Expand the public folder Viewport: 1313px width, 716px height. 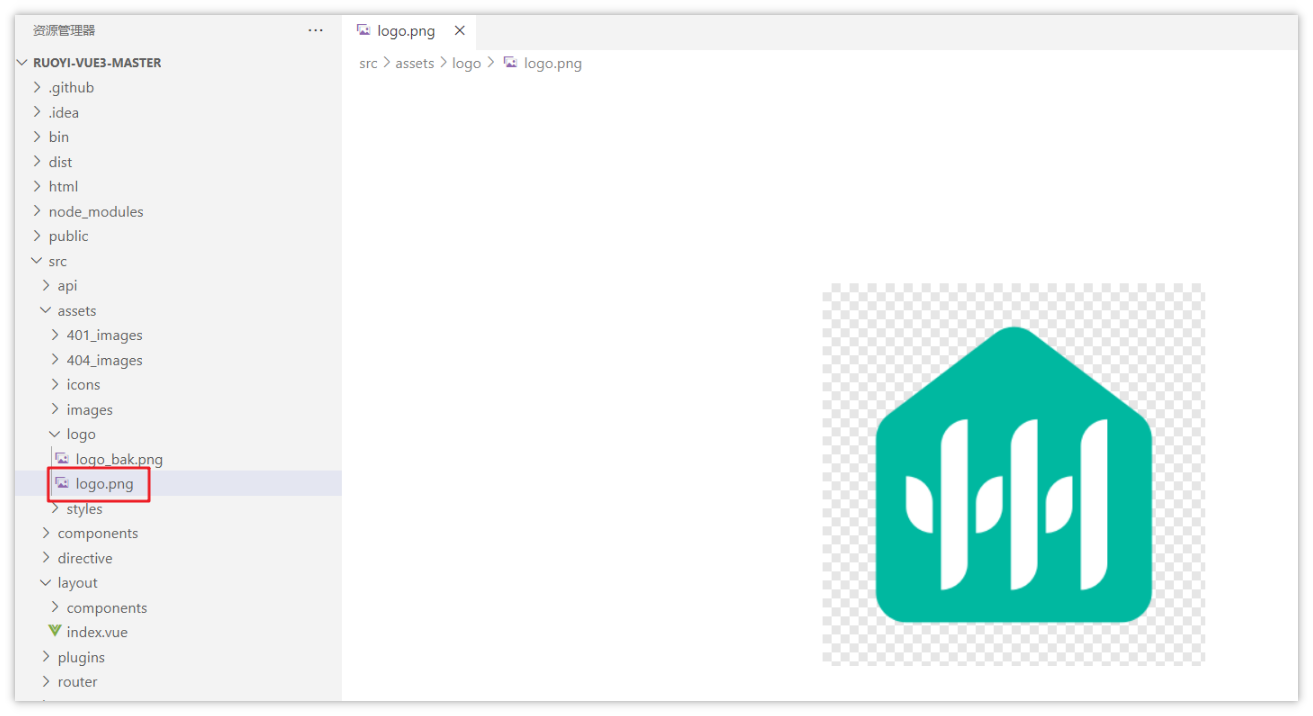pos(38,236)
